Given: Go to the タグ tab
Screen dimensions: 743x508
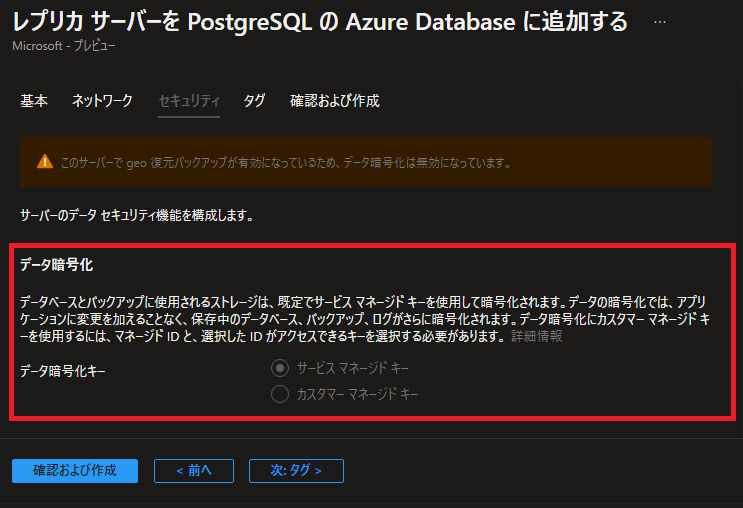Looking at the screenshot, I should [x=254, y=100].
